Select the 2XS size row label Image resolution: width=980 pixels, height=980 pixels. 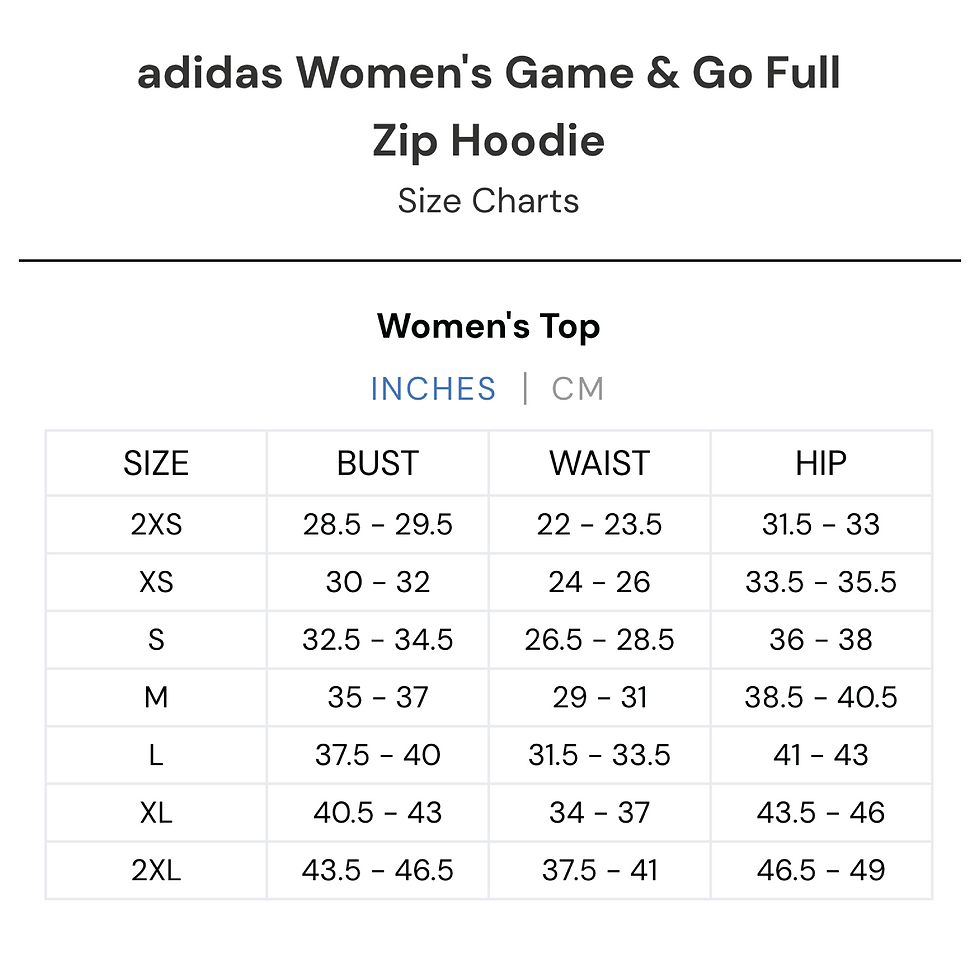pos(156,524)
